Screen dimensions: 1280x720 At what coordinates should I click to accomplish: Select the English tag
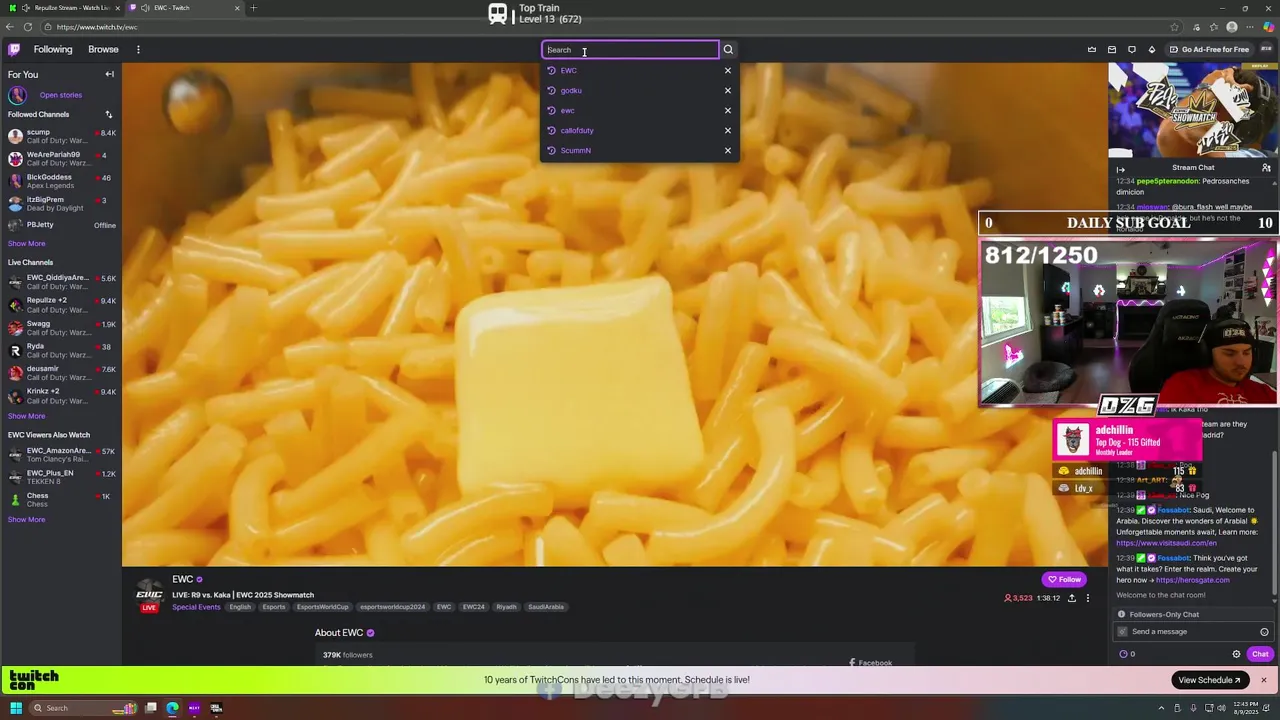point(240,607)
